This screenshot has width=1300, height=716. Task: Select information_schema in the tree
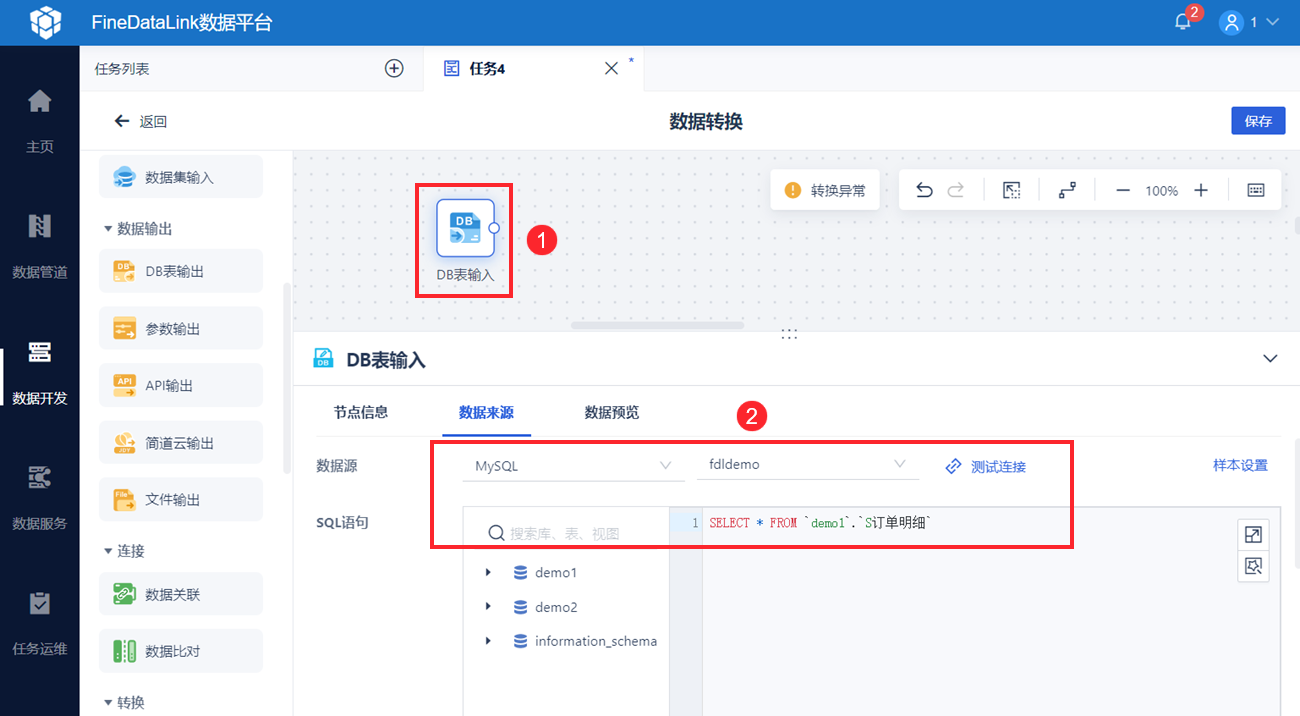click(x=596, y=641)
